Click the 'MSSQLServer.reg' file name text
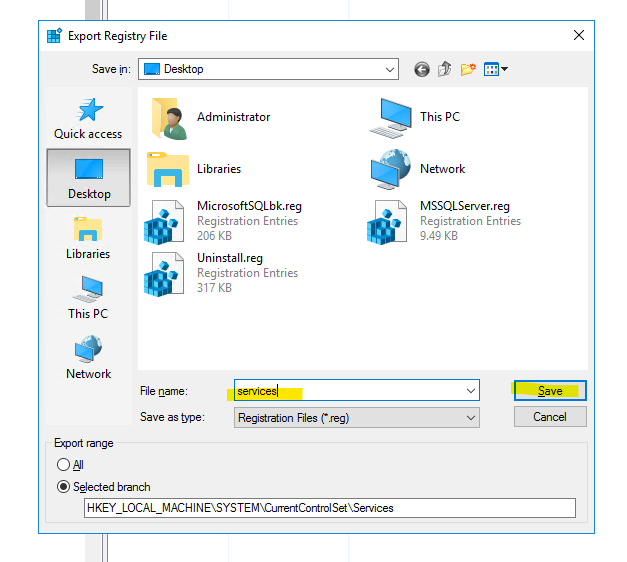The image size is (627, 562). [465, 206]
